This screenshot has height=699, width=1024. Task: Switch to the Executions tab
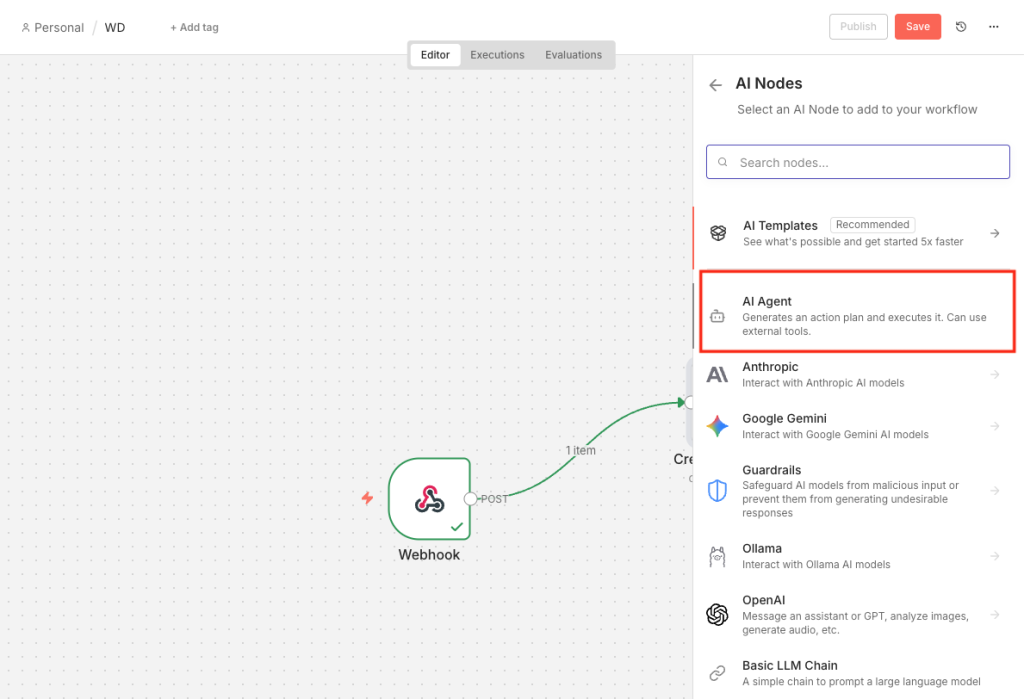click(x=497, y=55)
